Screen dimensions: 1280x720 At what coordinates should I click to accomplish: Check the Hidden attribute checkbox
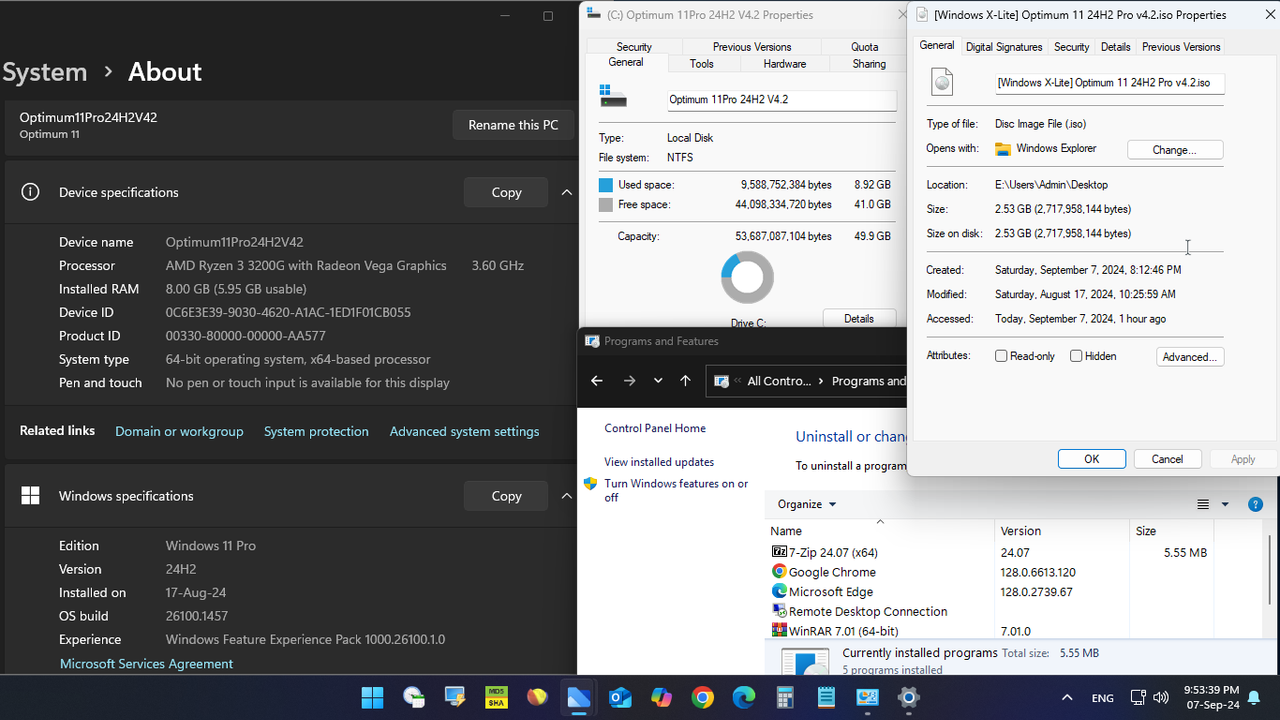[1075, 355]
